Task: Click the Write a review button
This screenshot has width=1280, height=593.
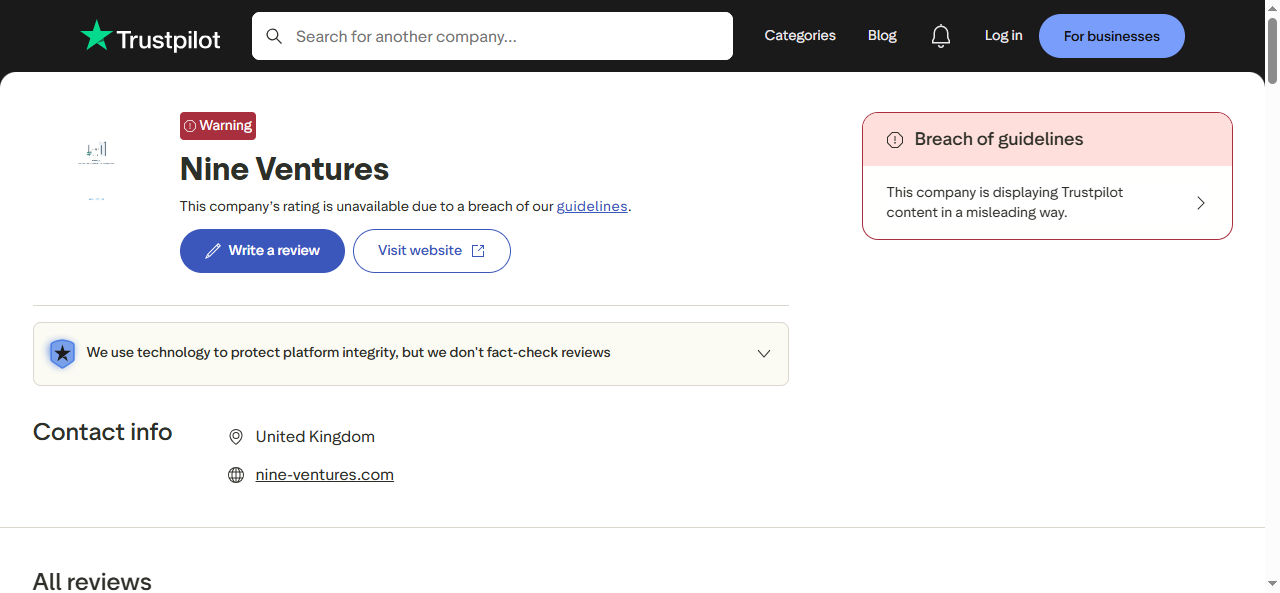Action: tap(262, 251)
